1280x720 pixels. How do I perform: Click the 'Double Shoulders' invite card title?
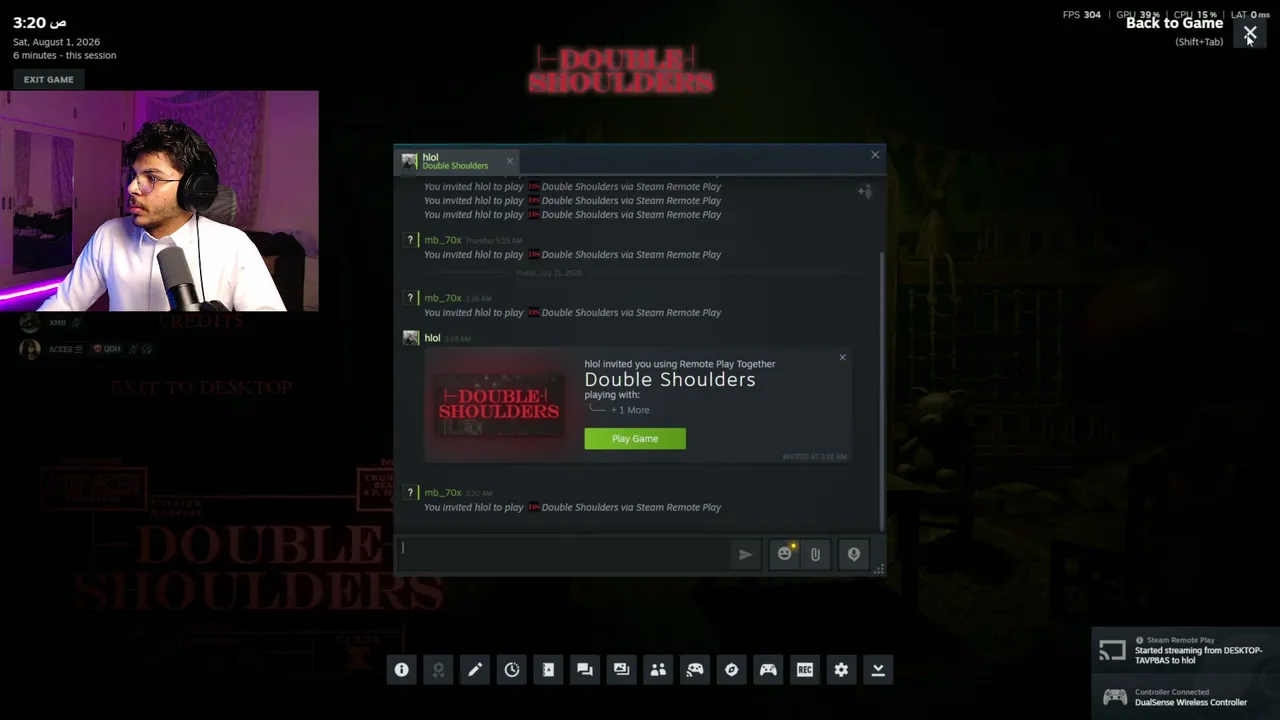670,380
